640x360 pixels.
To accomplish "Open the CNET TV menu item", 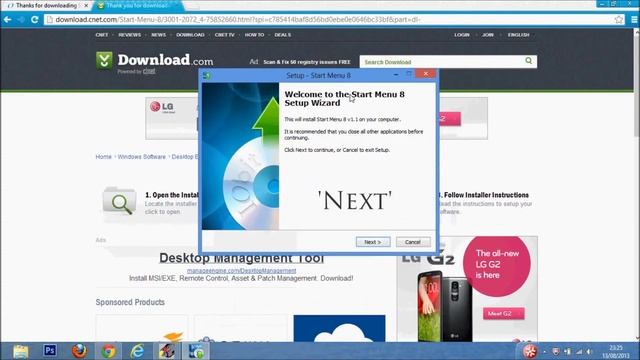I will [224, 35].
